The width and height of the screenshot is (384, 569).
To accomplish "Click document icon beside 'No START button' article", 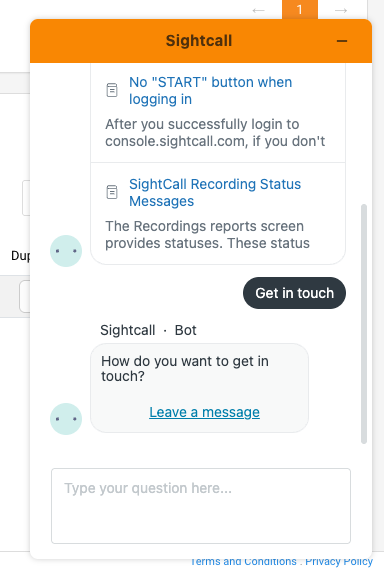I will tap(112, 90).
